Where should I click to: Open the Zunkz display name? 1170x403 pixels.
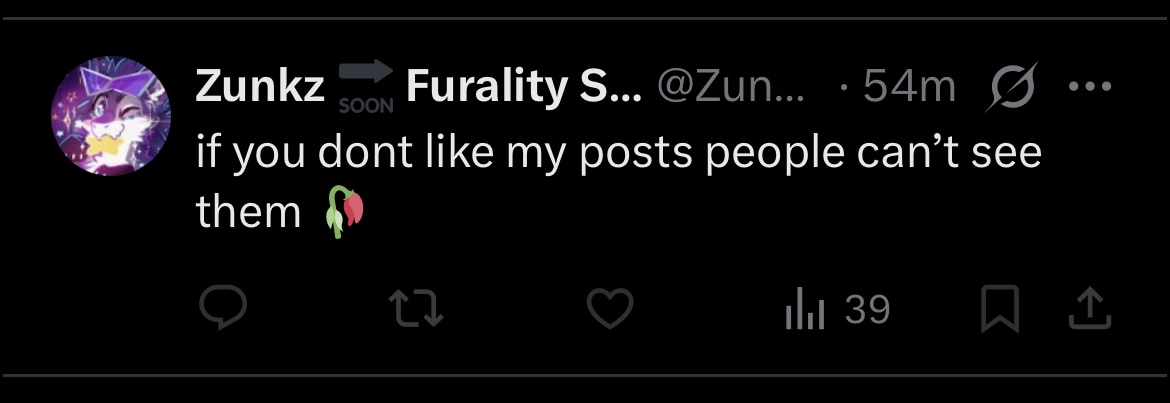click(260, 87)
